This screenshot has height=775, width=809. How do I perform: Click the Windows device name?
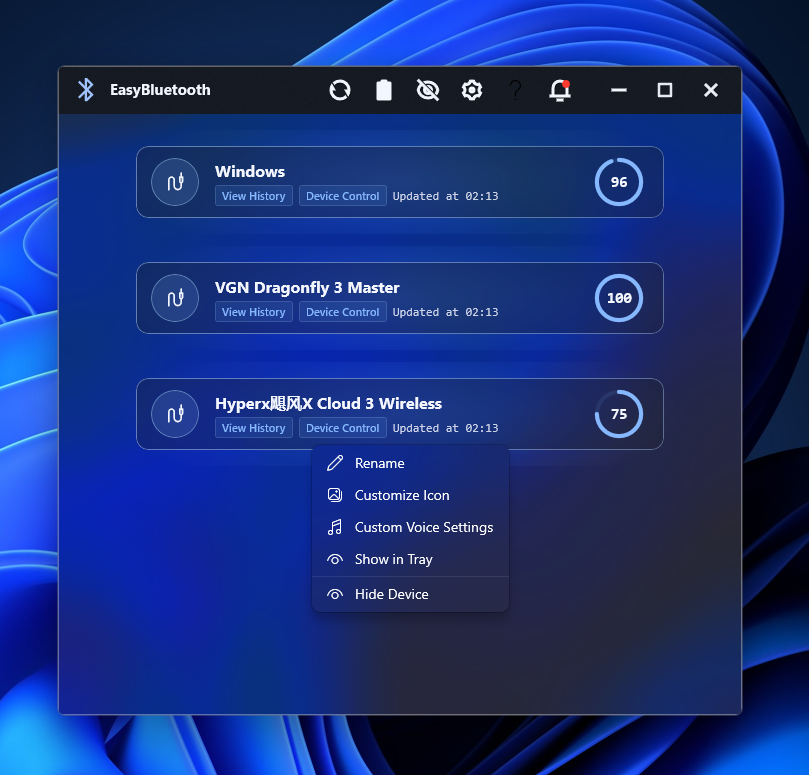click(x=250, y=171)
